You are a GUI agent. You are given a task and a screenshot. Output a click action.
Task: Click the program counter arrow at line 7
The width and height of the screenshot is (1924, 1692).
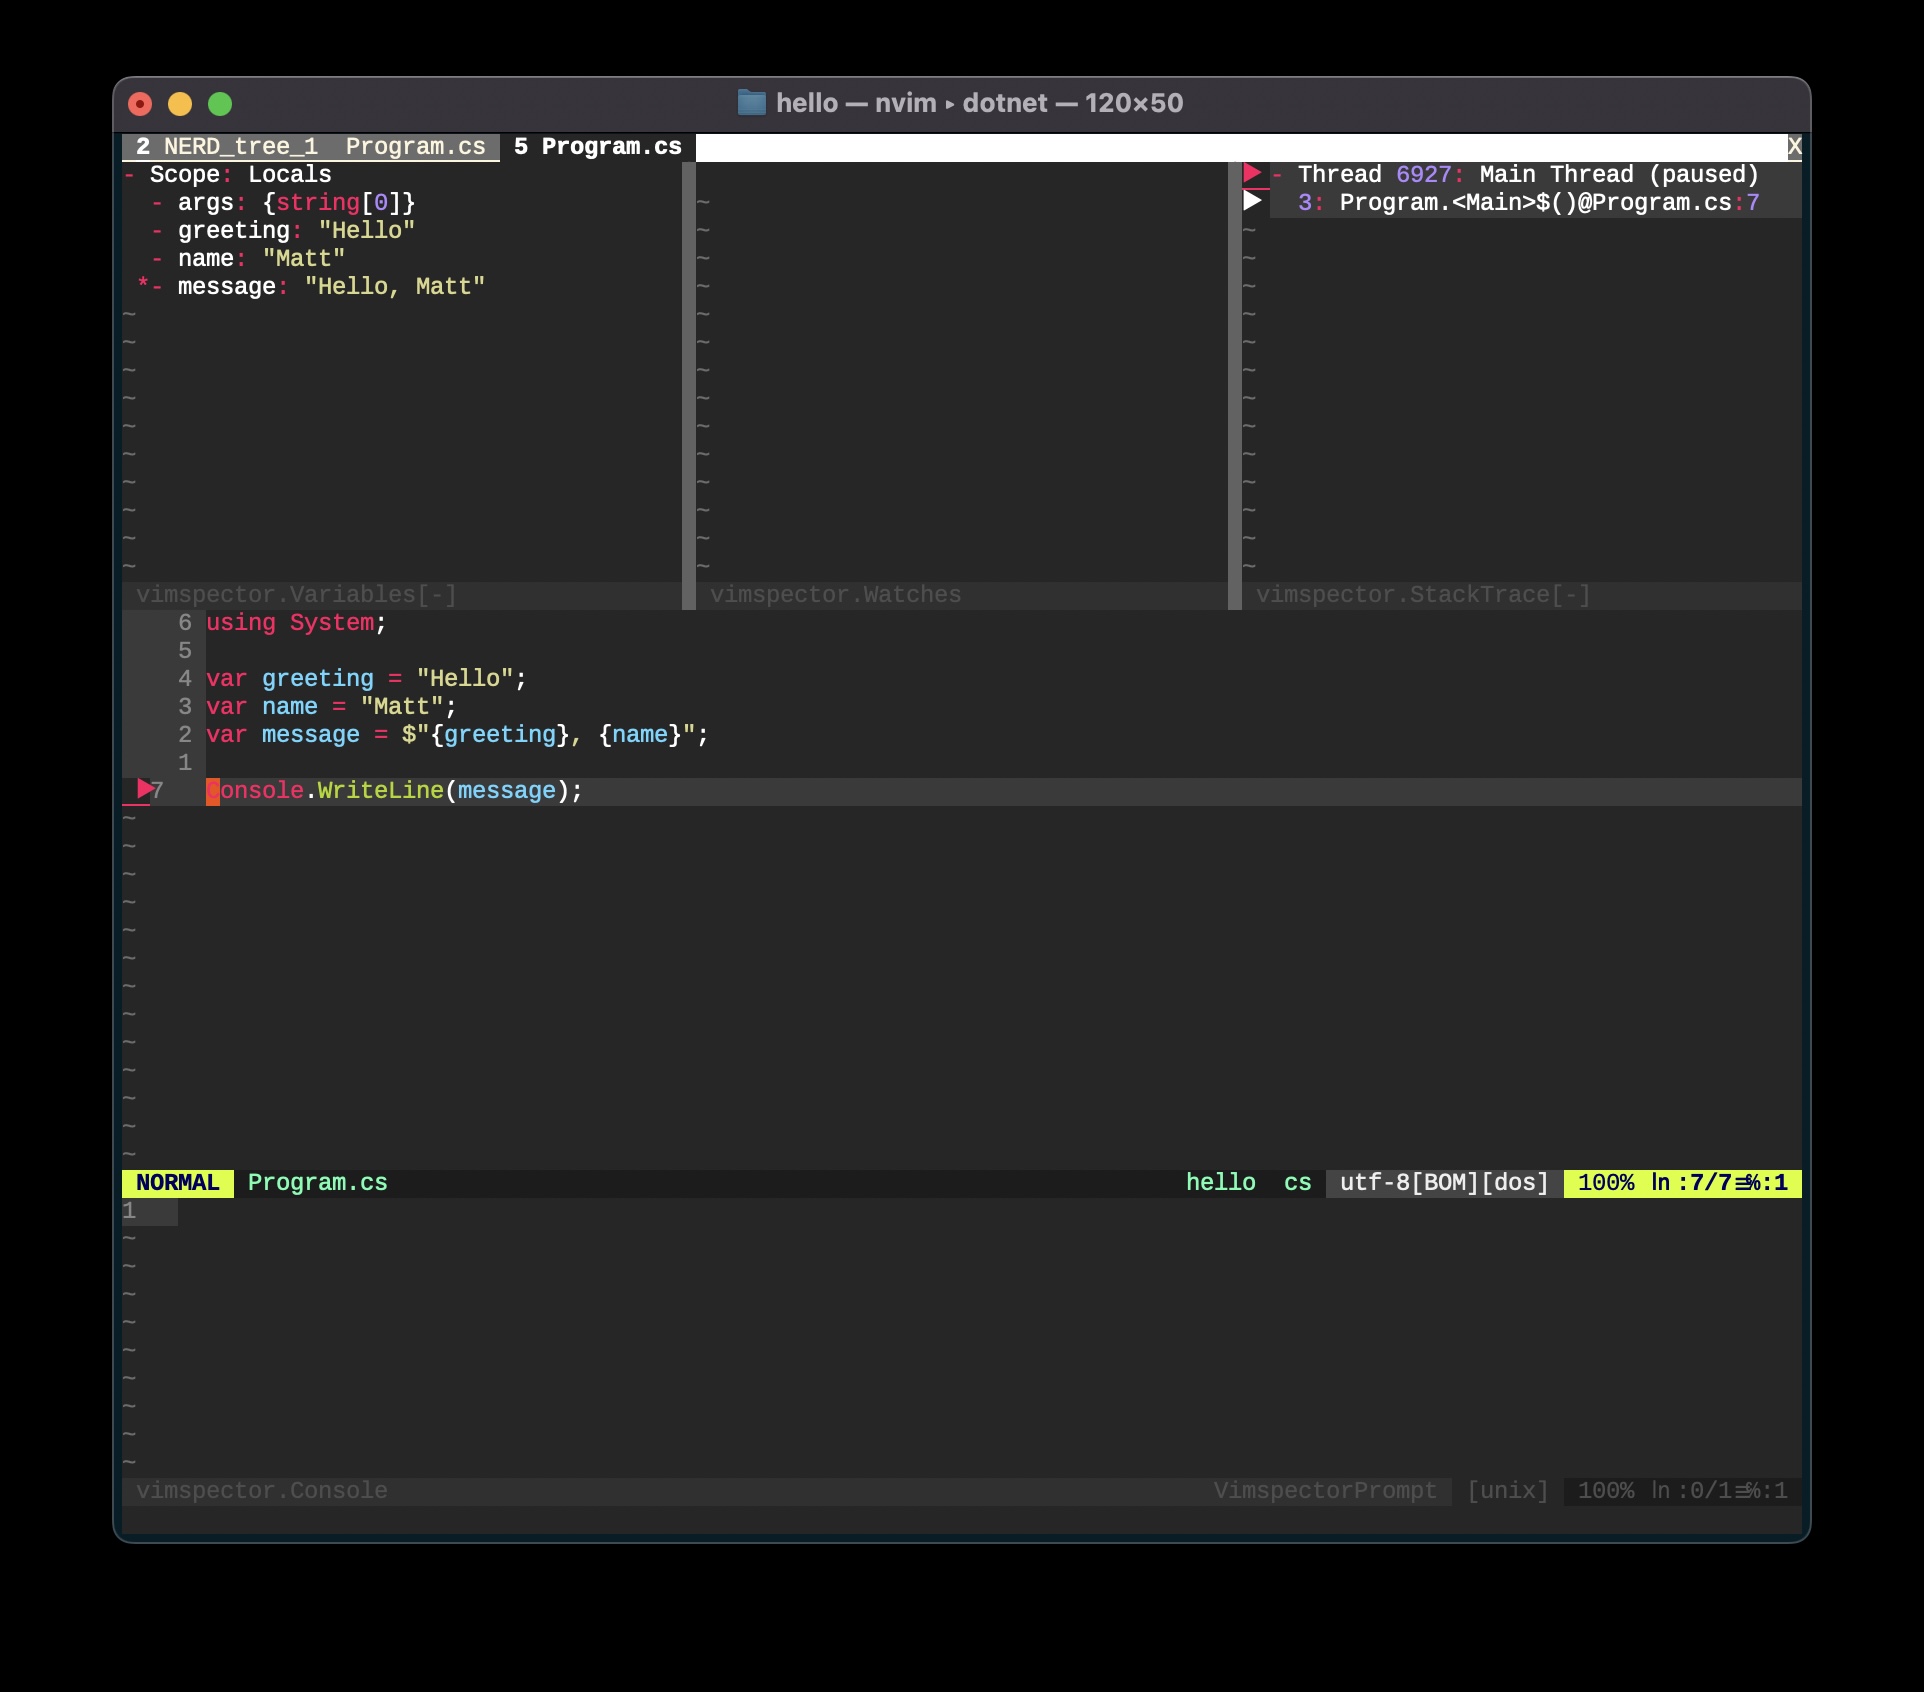[x=145, y=790]
